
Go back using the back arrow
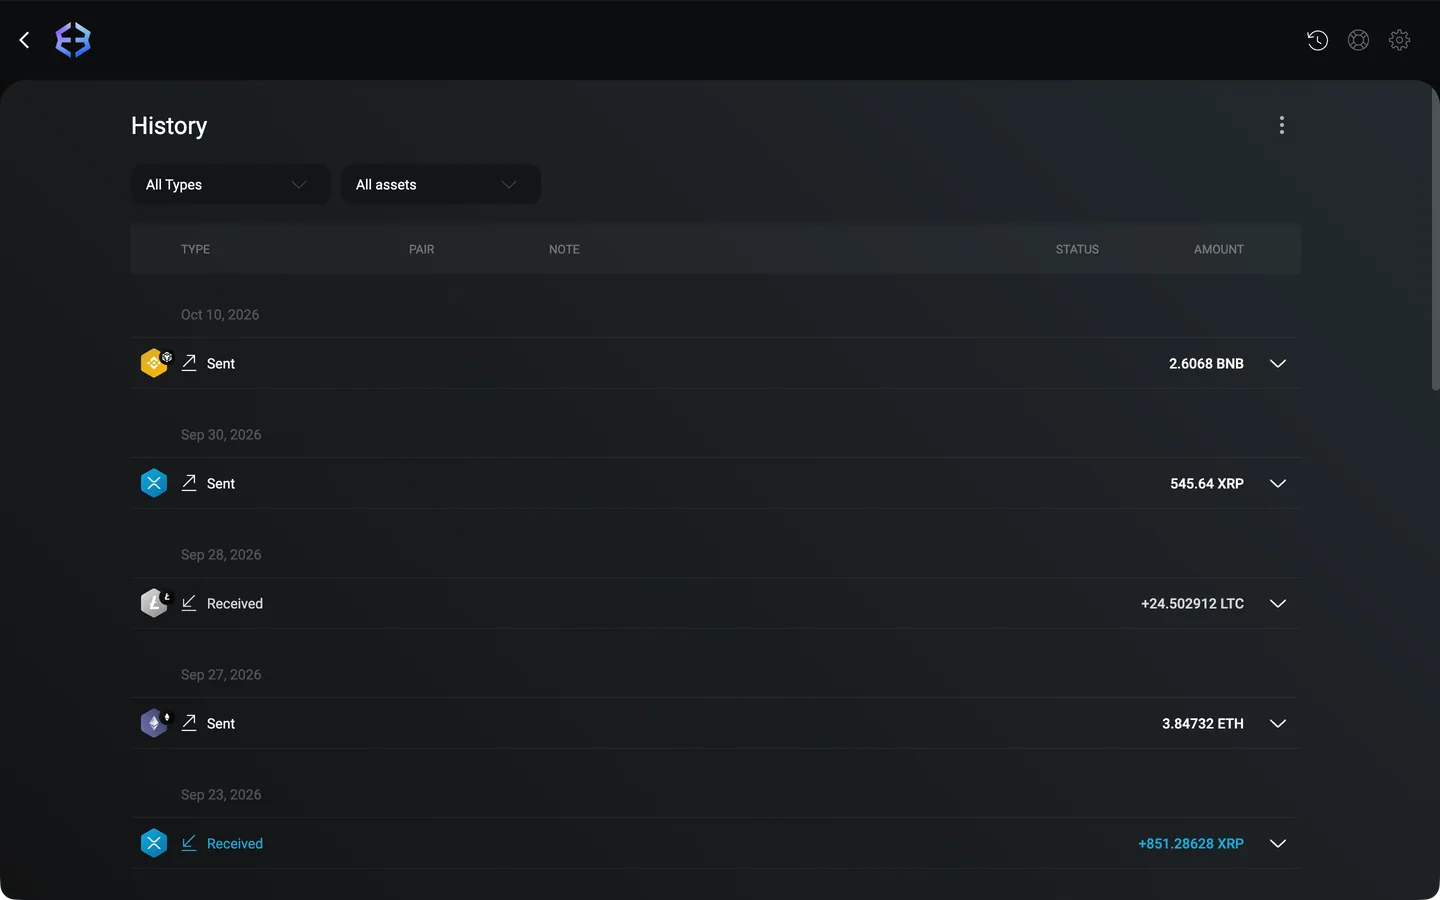pyautogui.click(x=25, y=40)
